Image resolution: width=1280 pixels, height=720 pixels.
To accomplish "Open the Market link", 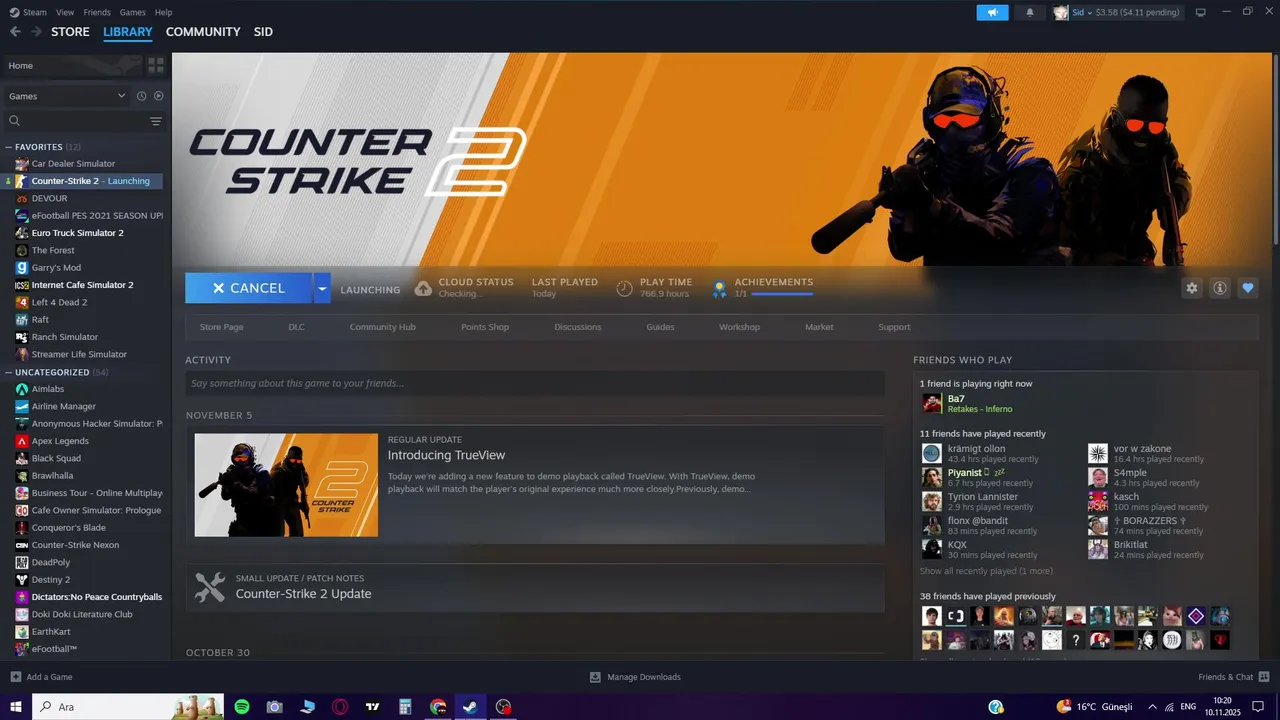I will click(819, 327).
